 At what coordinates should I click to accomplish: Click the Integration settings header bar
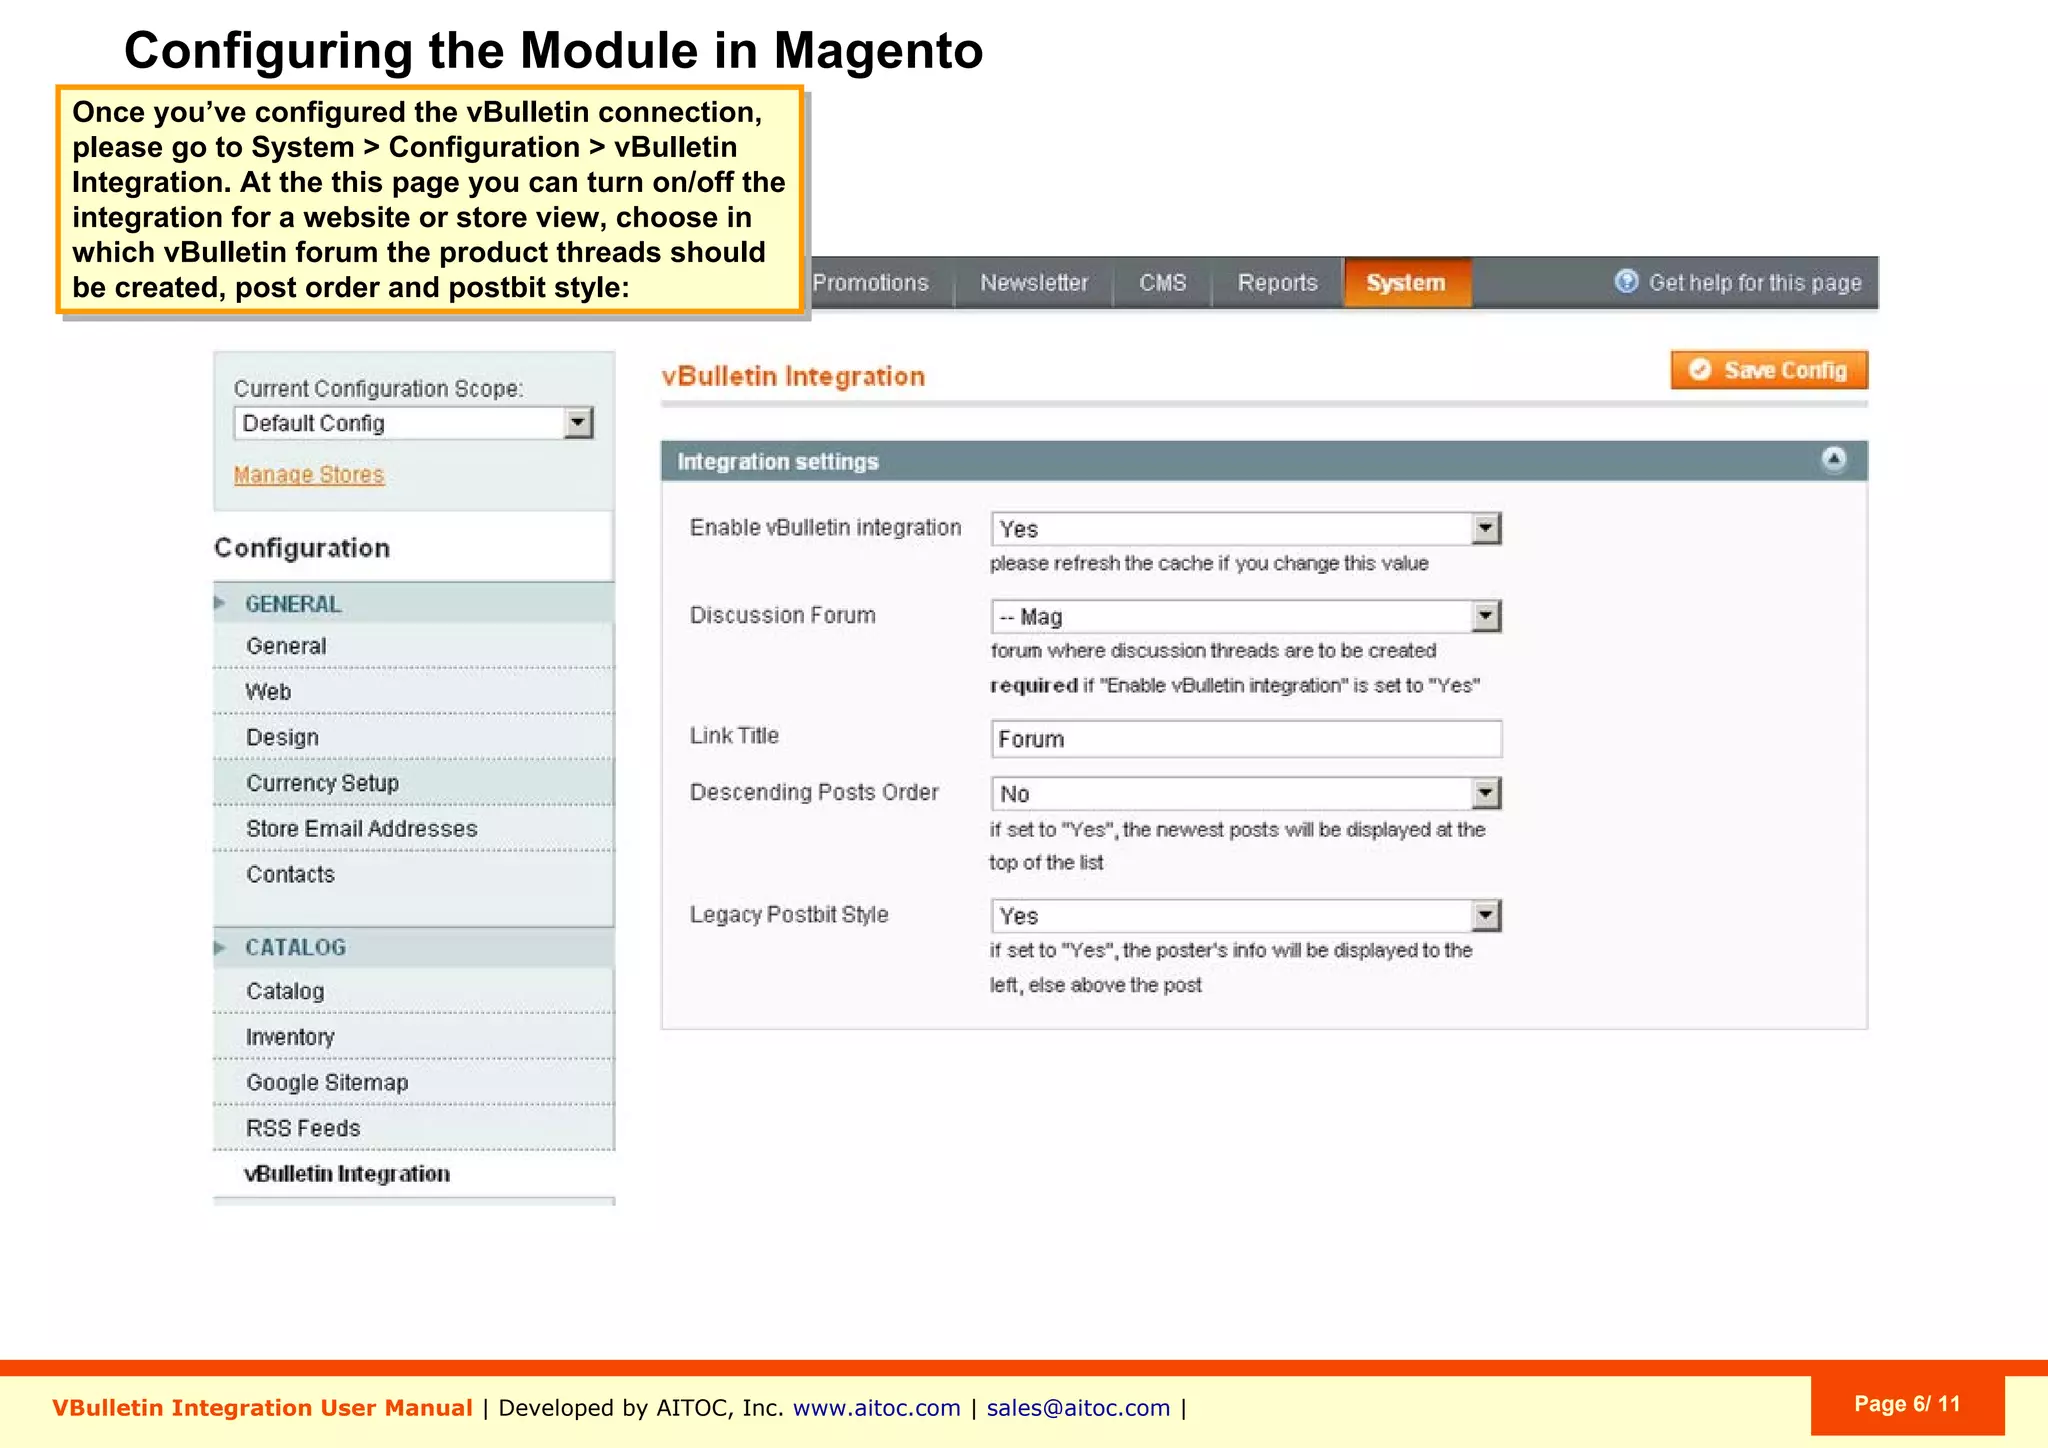pos(1264,461)
